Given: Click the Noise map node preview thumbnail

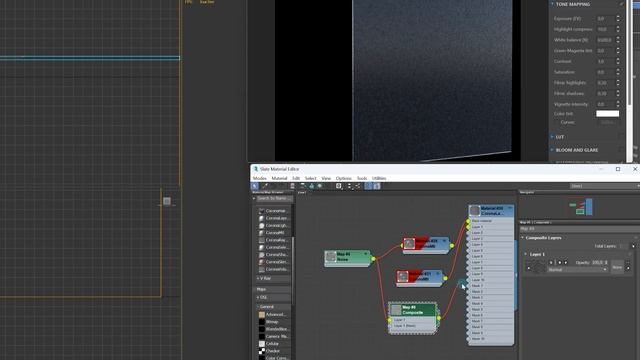Looking at the screenshot, I should click(331, 256).
